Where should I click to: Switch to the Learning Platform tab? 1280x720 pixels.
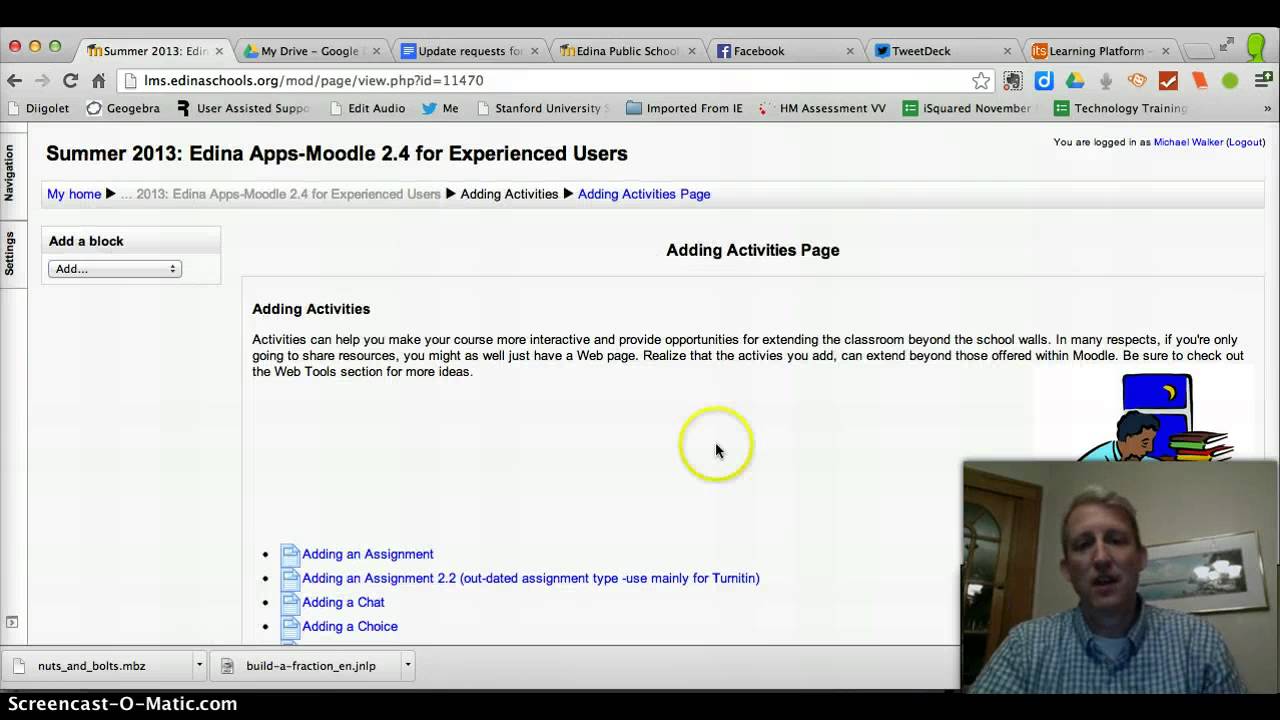1100,51
